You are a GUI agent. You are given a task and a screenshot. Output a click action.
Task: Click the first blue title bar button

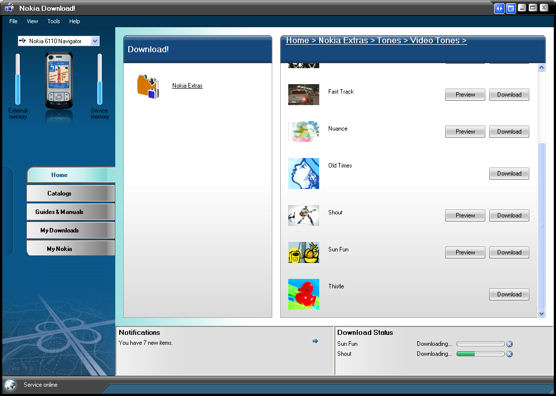click(499, 8)
